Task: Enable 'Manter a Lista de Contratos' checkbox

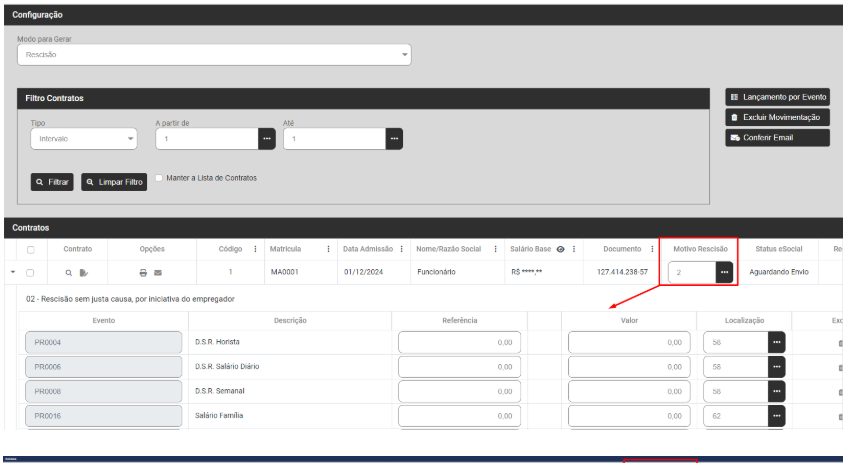Action: point(159,178)
